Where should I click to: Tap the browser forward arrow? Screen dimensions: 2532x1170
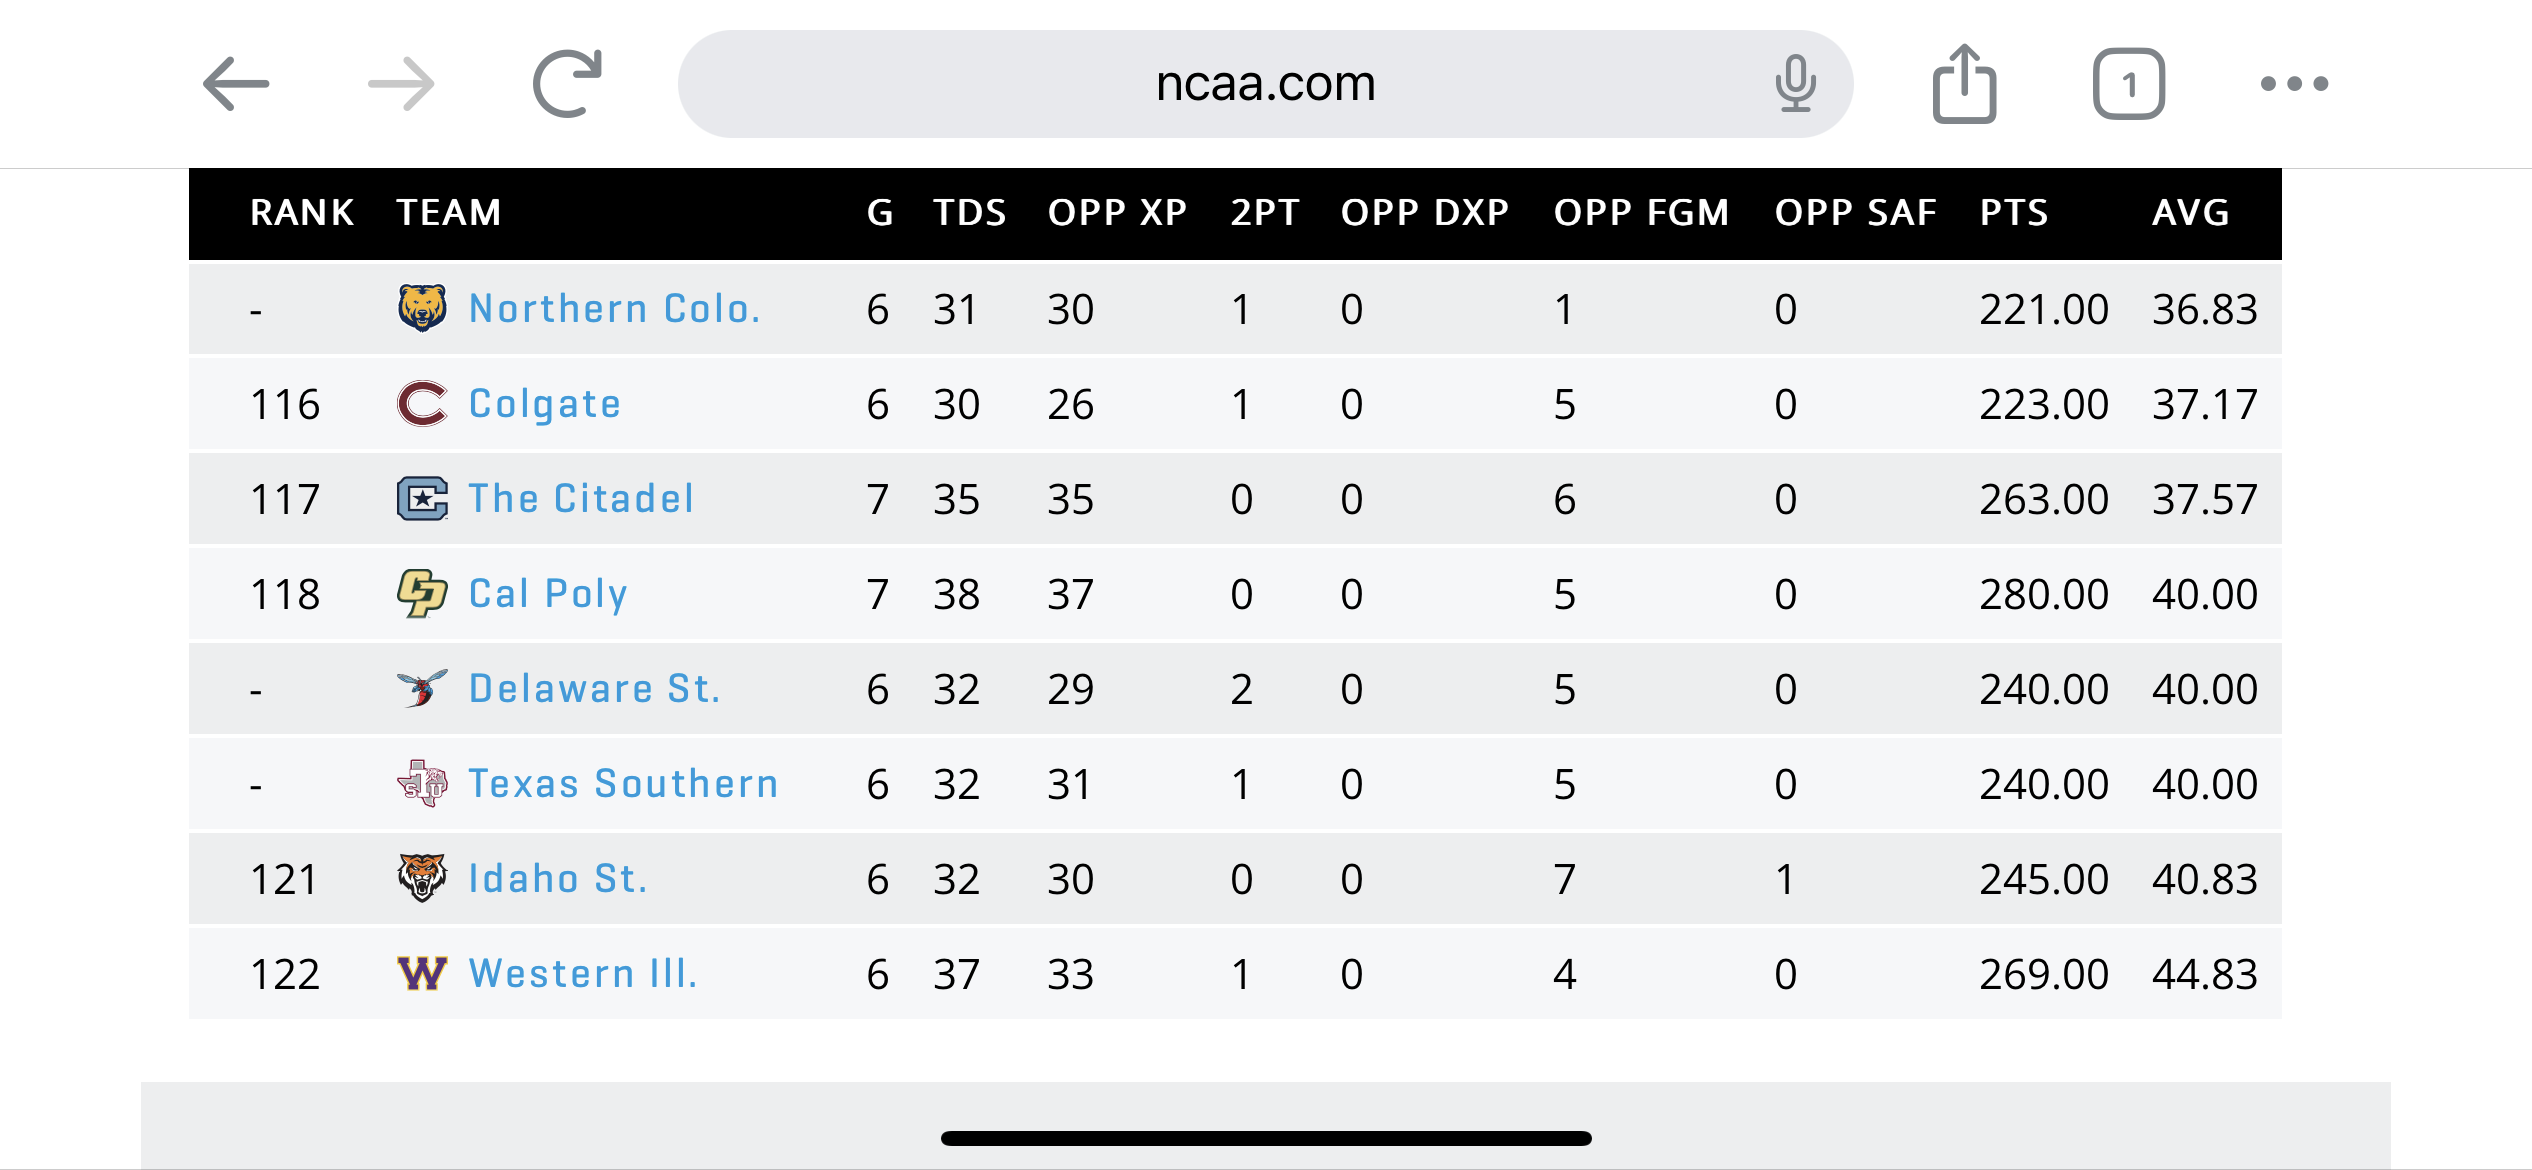401,84
